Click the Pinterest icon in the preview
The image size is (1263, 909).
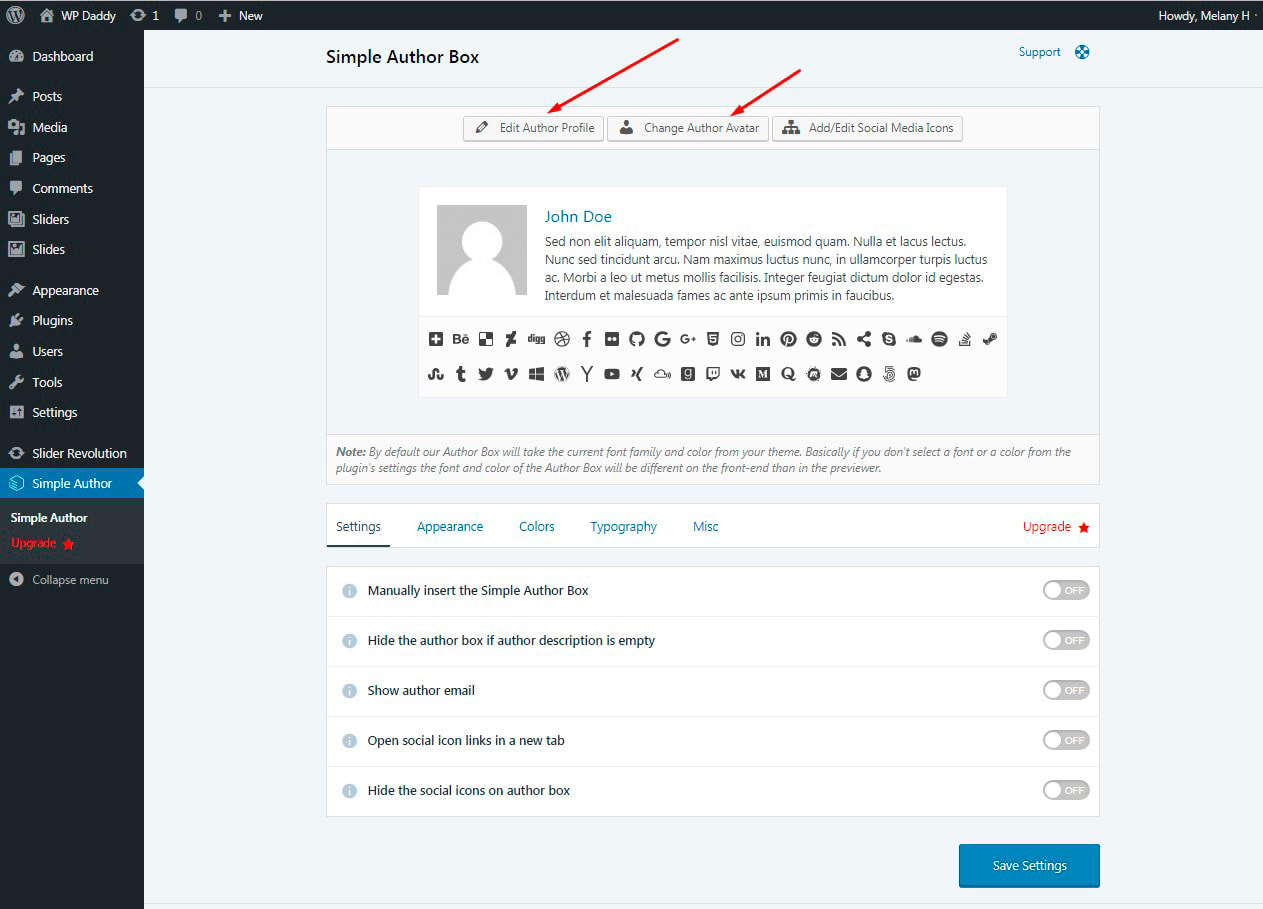click(x=788, y=339)
